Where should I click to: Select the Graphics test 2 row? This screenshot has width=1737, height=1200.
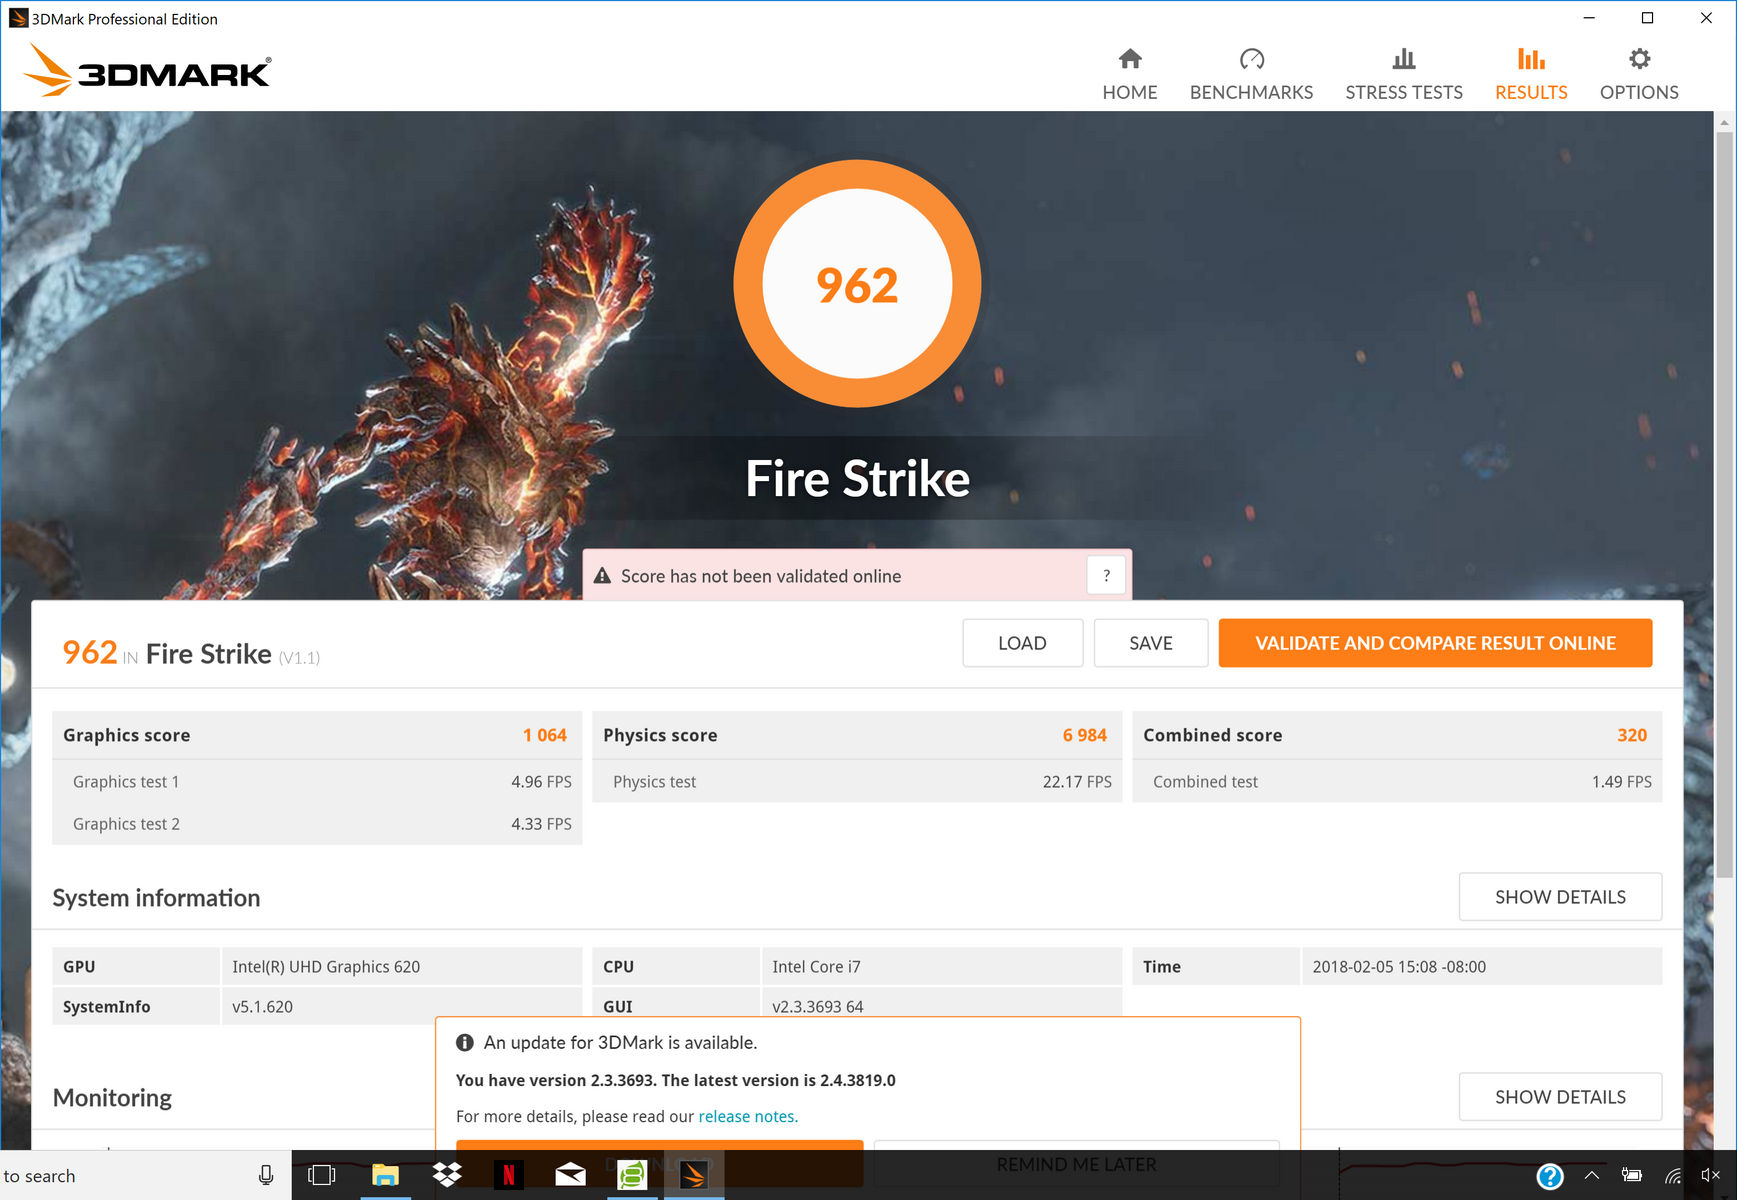(x=317, y=823)
